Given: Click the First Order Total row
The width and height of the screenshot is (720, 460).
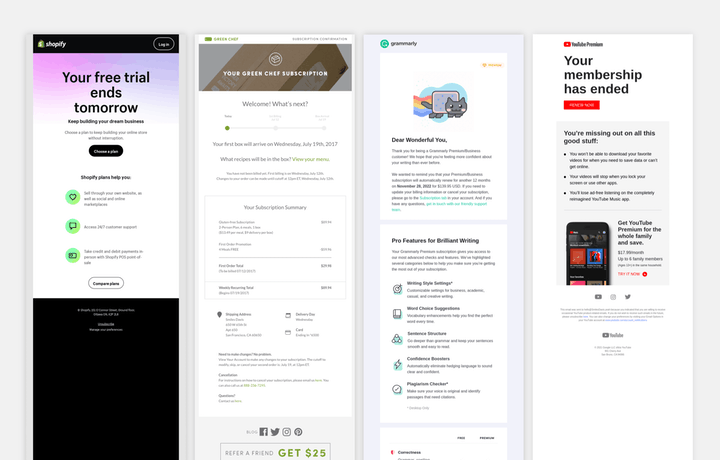Looking at the screenshot, I should [x=275, y=268].
